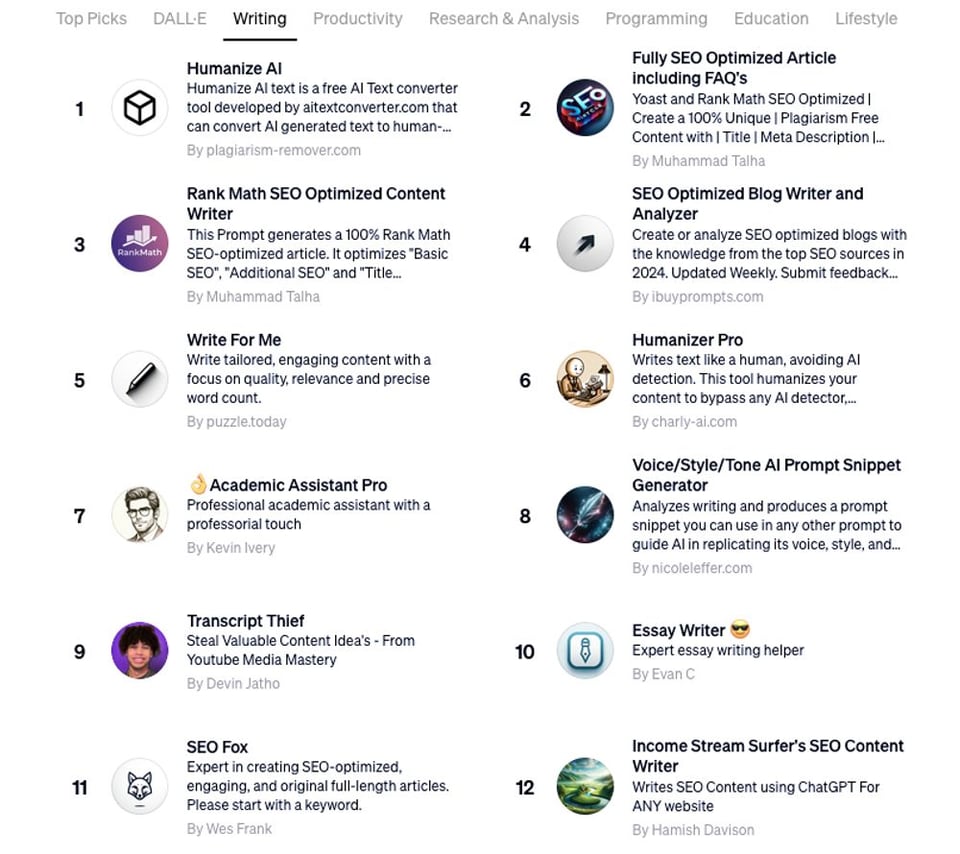Select the Essay Writer fountain pen icon
Screen dimensions: 960x854
coord(584,651)
